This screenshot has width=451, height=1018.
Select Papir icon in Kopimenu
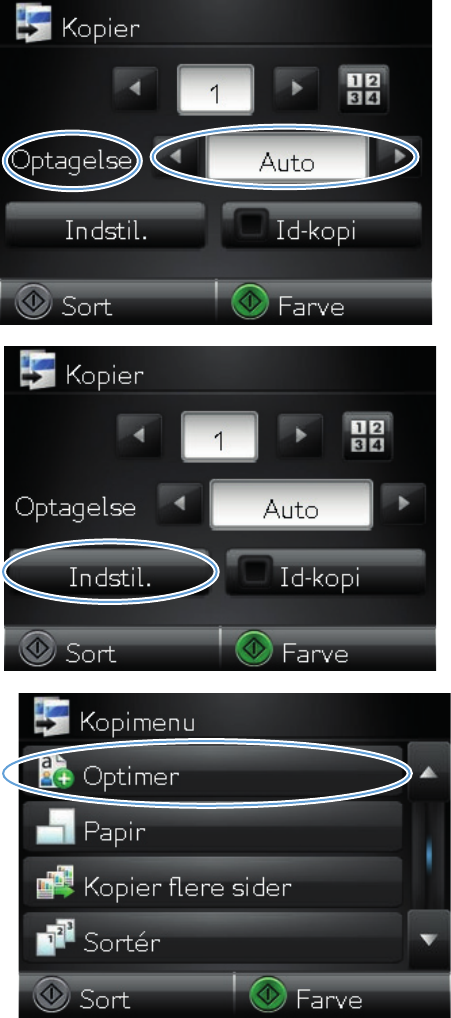click(55, 828)
